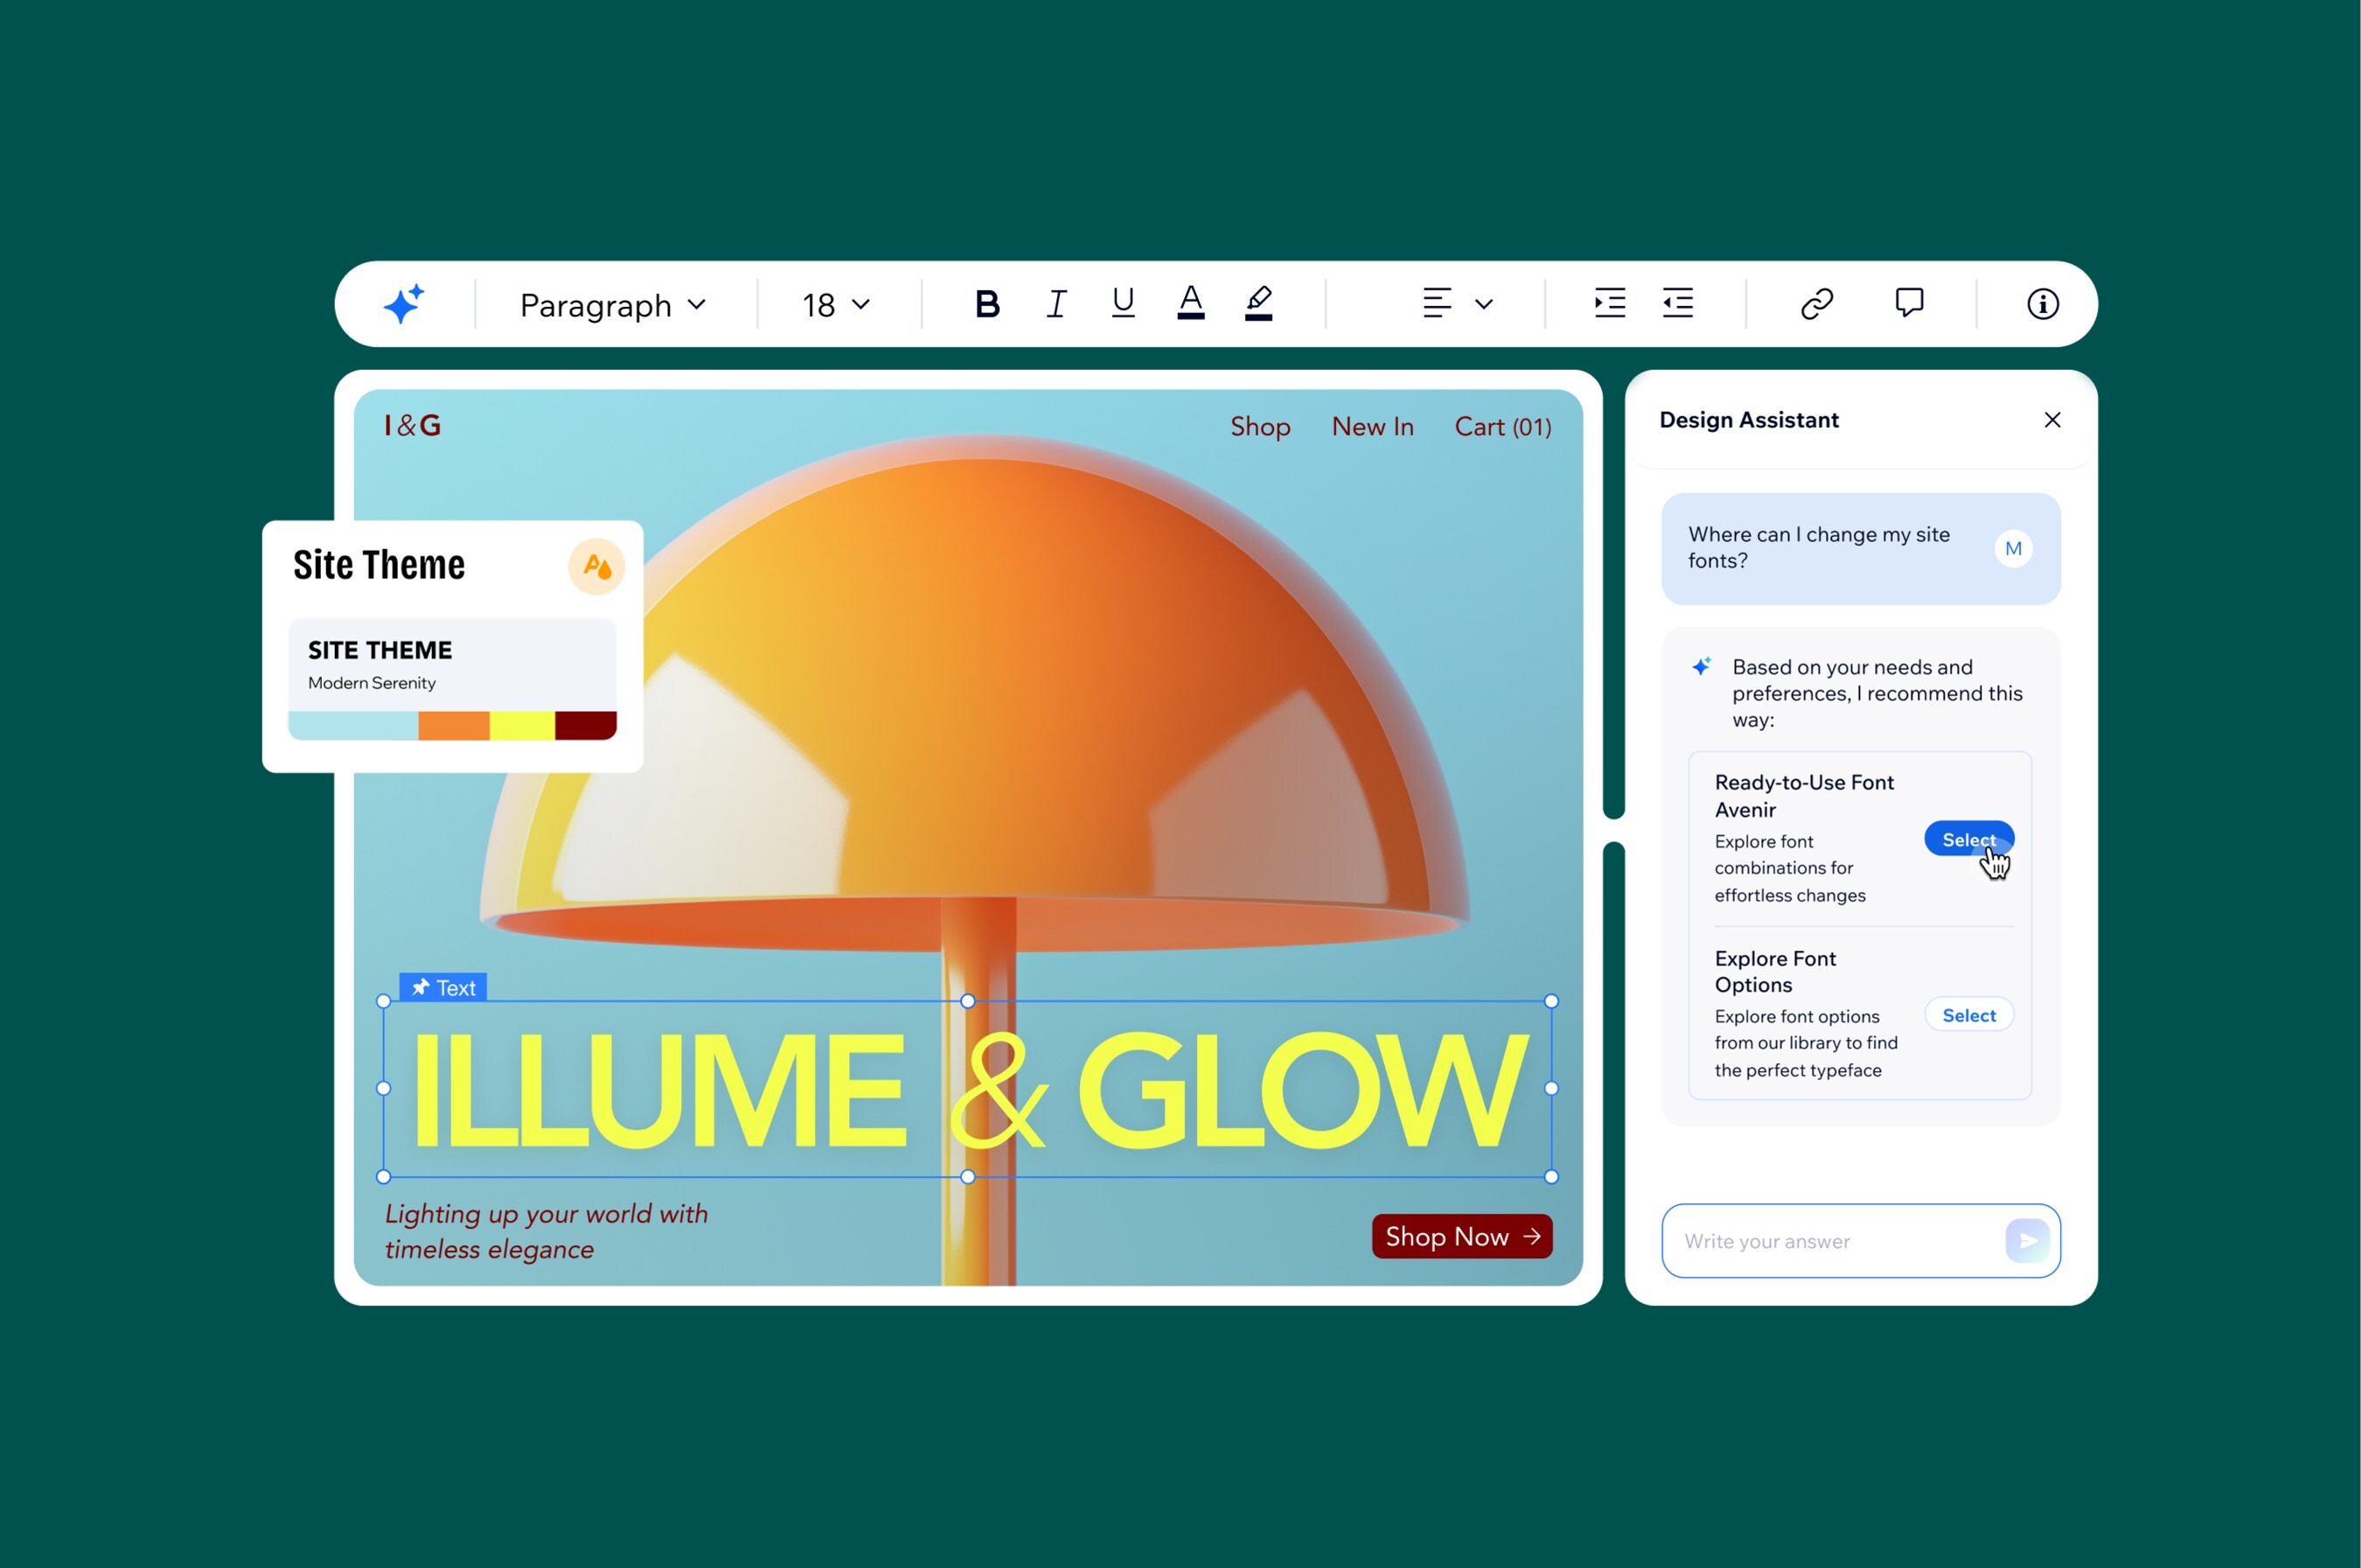Pick the dark red theme swatch

[586, 725]
